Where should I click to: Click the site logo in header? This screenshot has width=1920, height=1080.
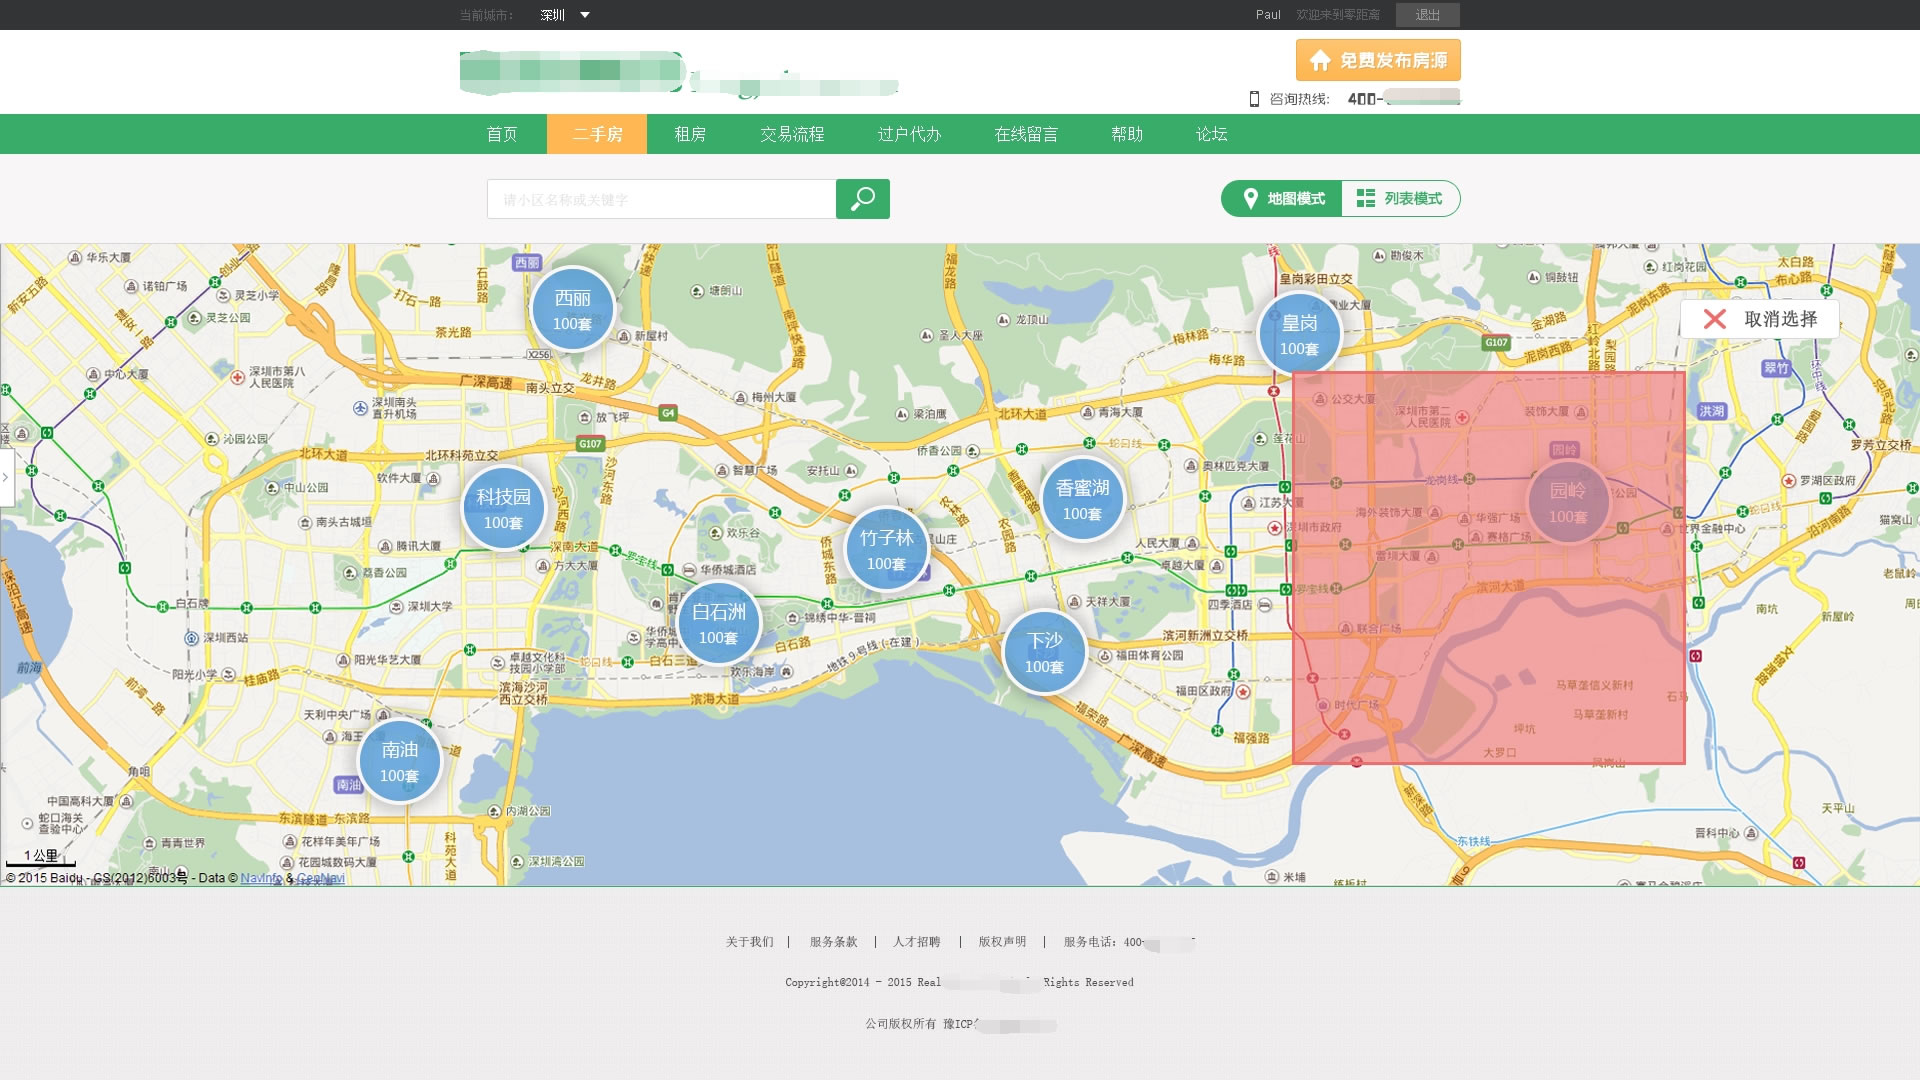point(679,74)
